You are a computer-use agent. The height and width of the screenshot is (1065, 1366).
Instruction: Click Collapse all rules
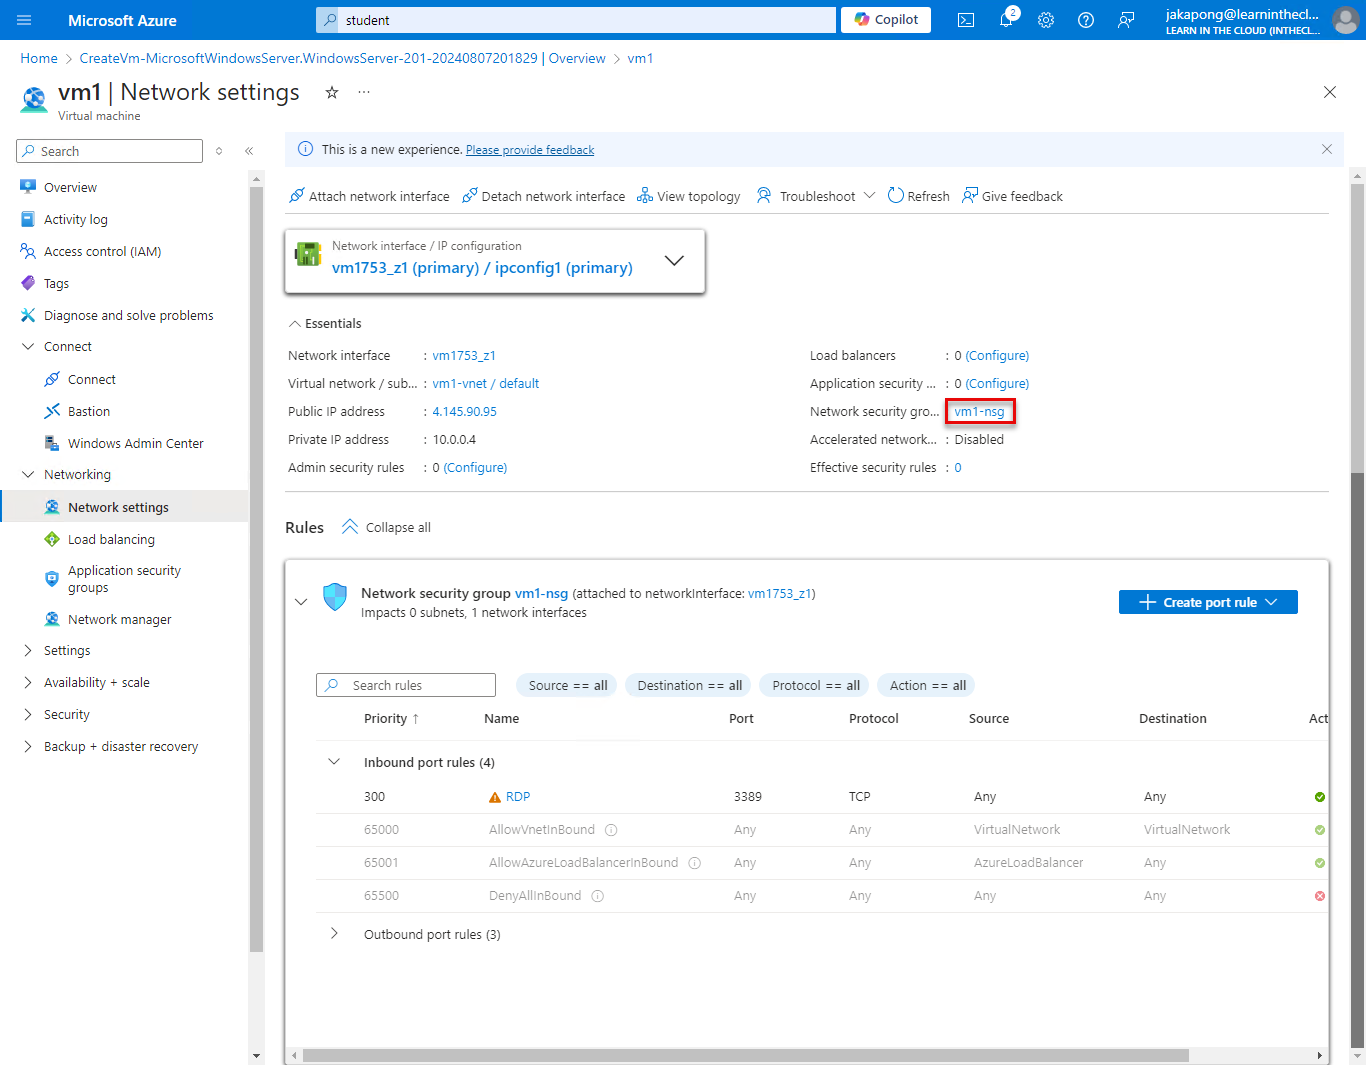386,527
